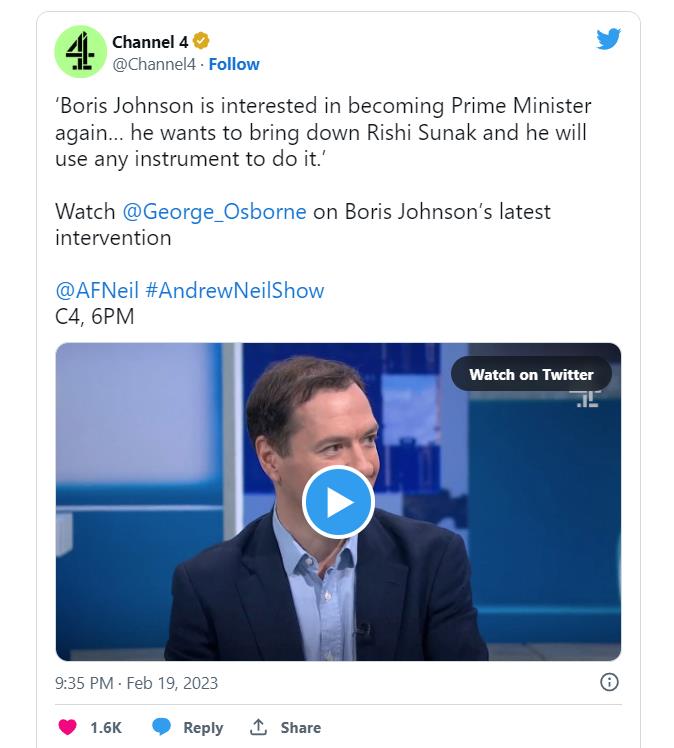674x748 pixels.
Task: Click the gold verified badge
Action: [201, 41]
